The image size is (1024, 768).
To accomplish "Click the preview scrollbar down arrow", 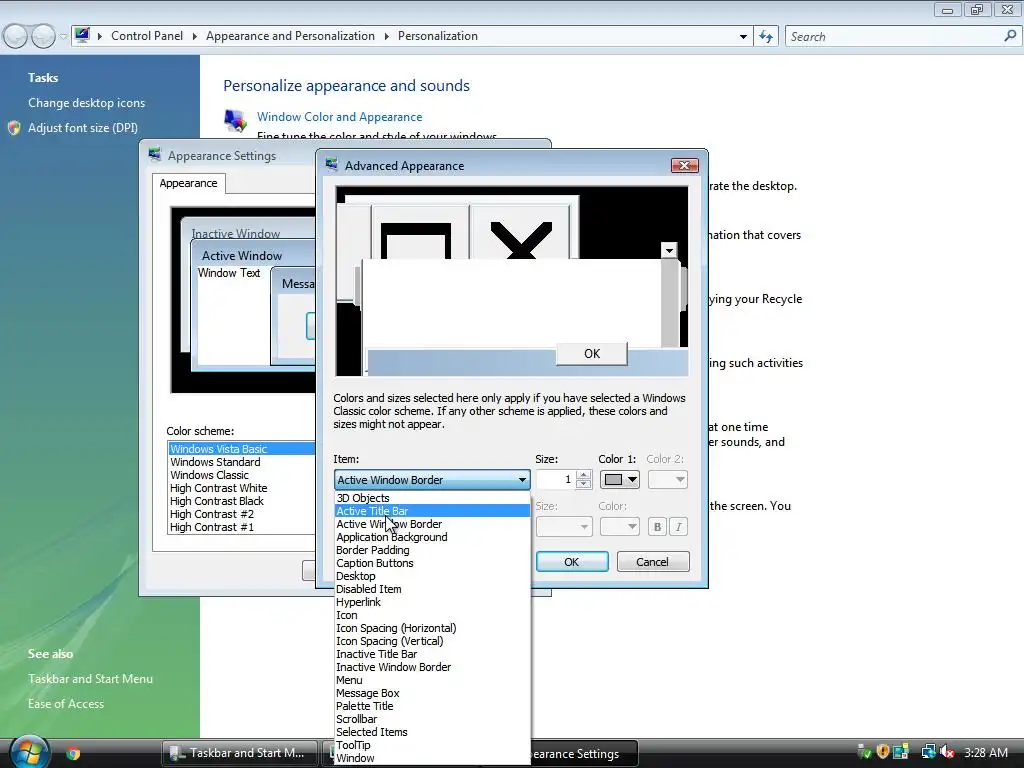I will 669,250.
